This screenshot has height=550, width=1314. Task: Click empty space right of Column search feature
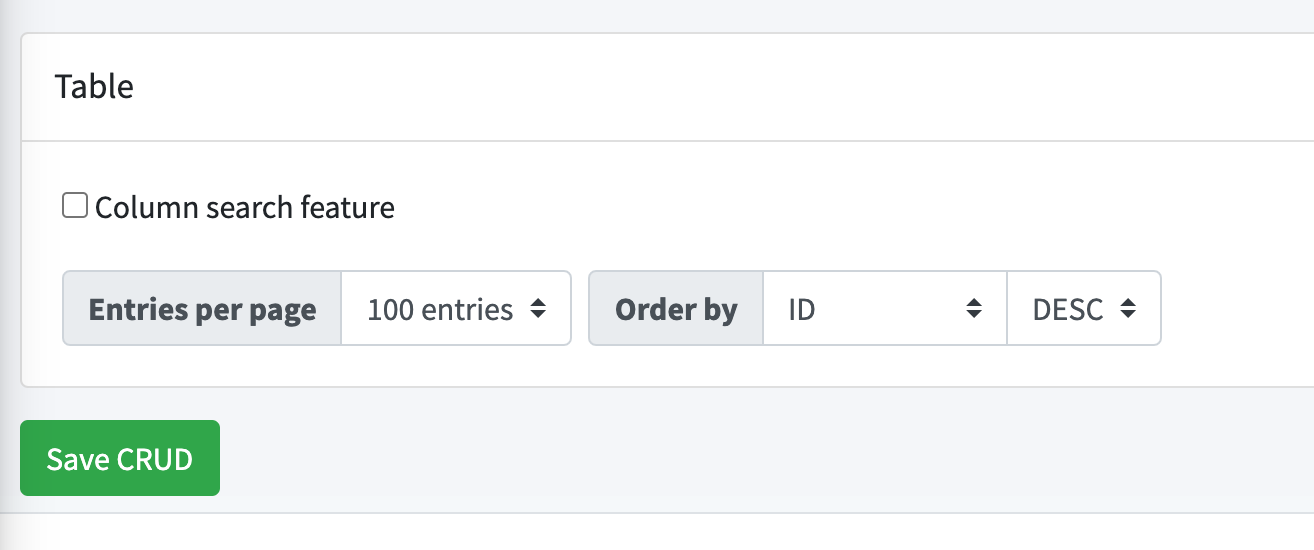click(x=800, y=208)
